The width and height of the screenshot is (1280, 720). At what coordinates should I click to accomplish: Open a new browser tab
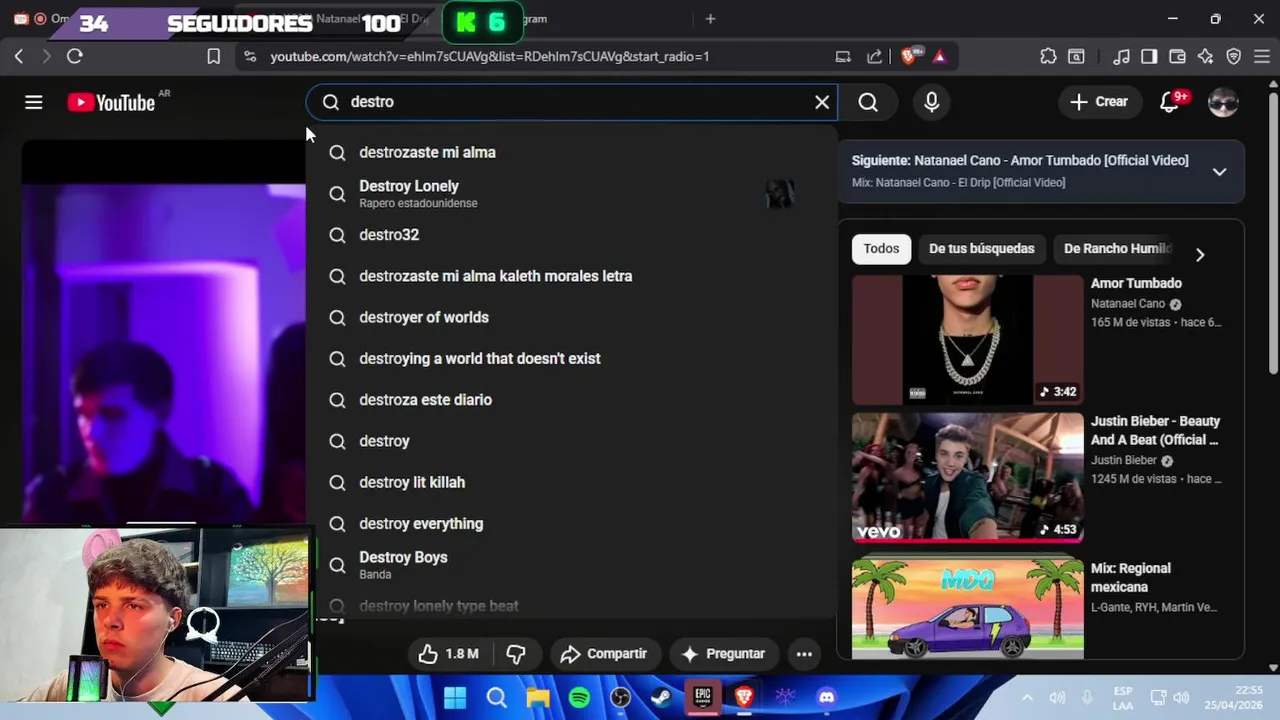(x=710, y=19)
